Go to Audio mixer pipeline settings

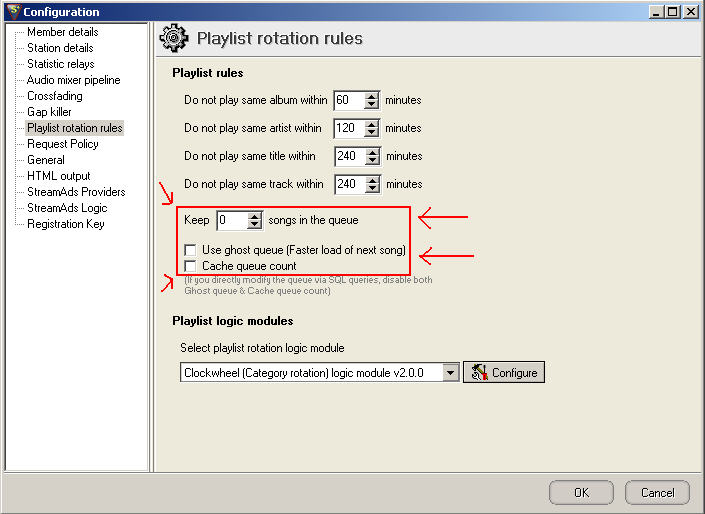(x=73, y=80)
